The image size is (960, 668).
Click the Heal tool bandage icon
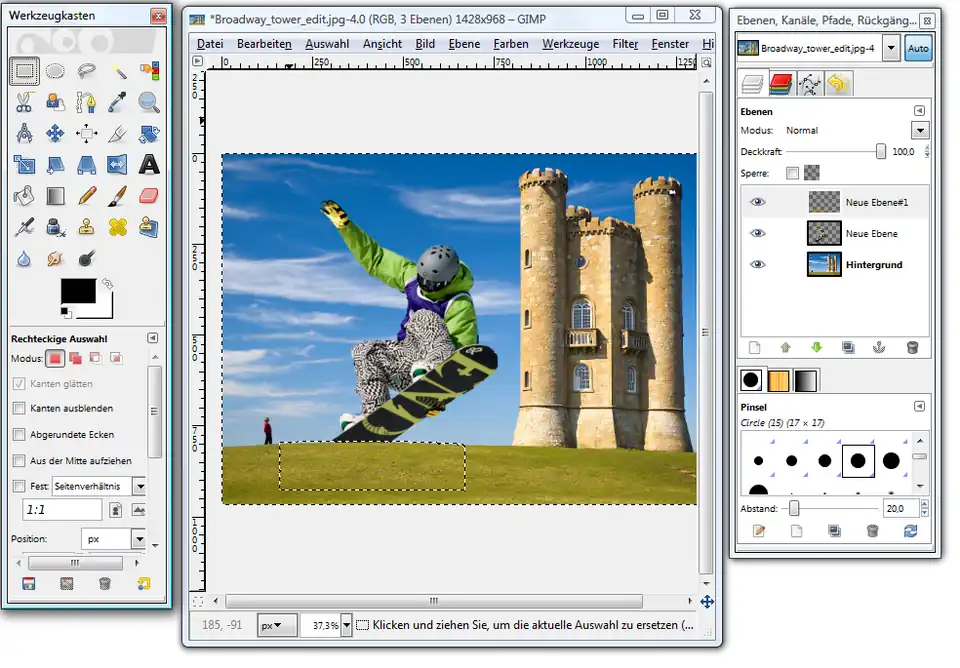point(118,227)
